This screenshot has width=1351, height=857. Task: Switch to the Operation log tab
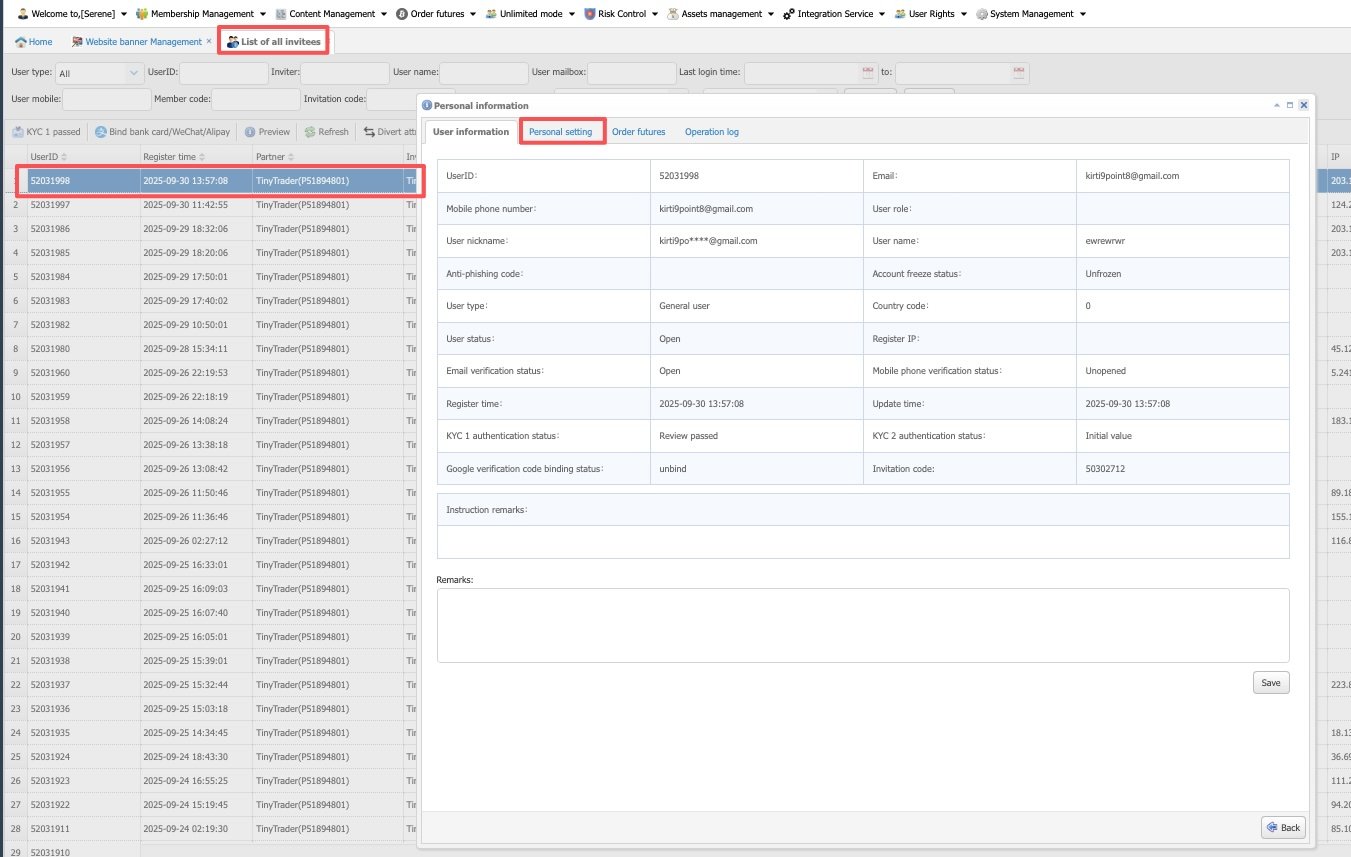click(x=711, y=132)
